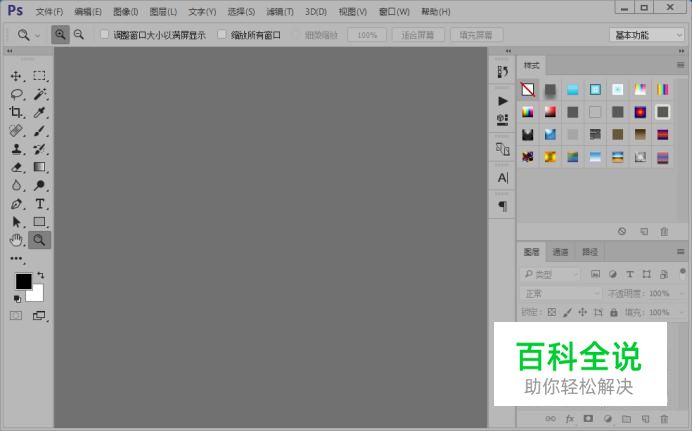Click the black foreground color swatch
Screen dimensions: 692x431
[23, 281]
